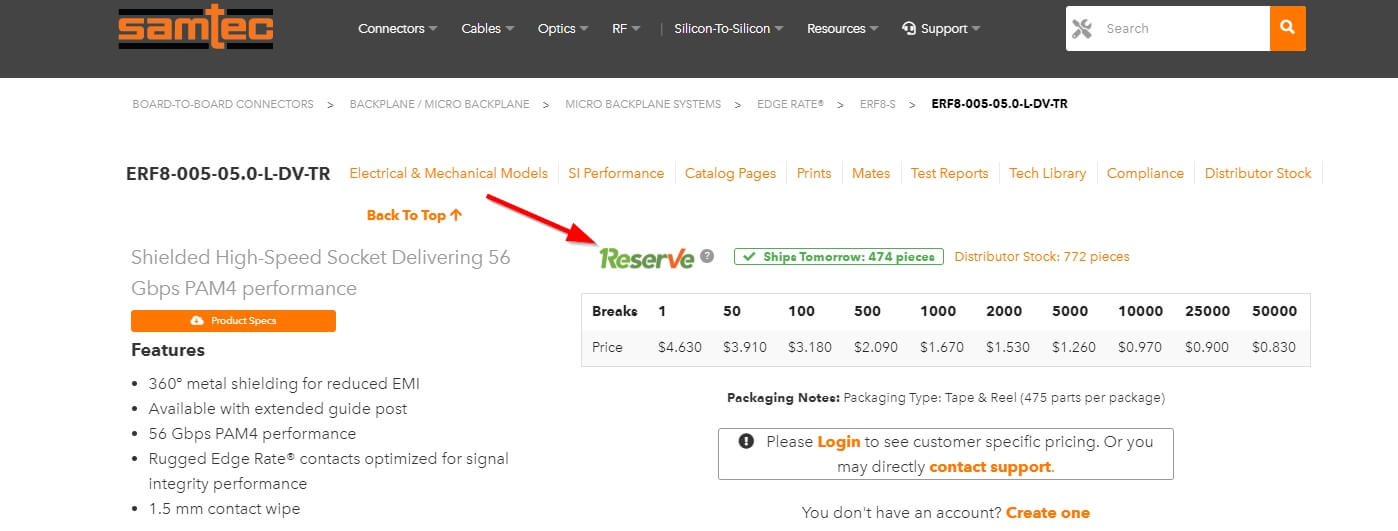Click the Ships Tomorrow: 474 pieces badge
This screenshot has width=1398, height=531.
[x=839, y=257]
